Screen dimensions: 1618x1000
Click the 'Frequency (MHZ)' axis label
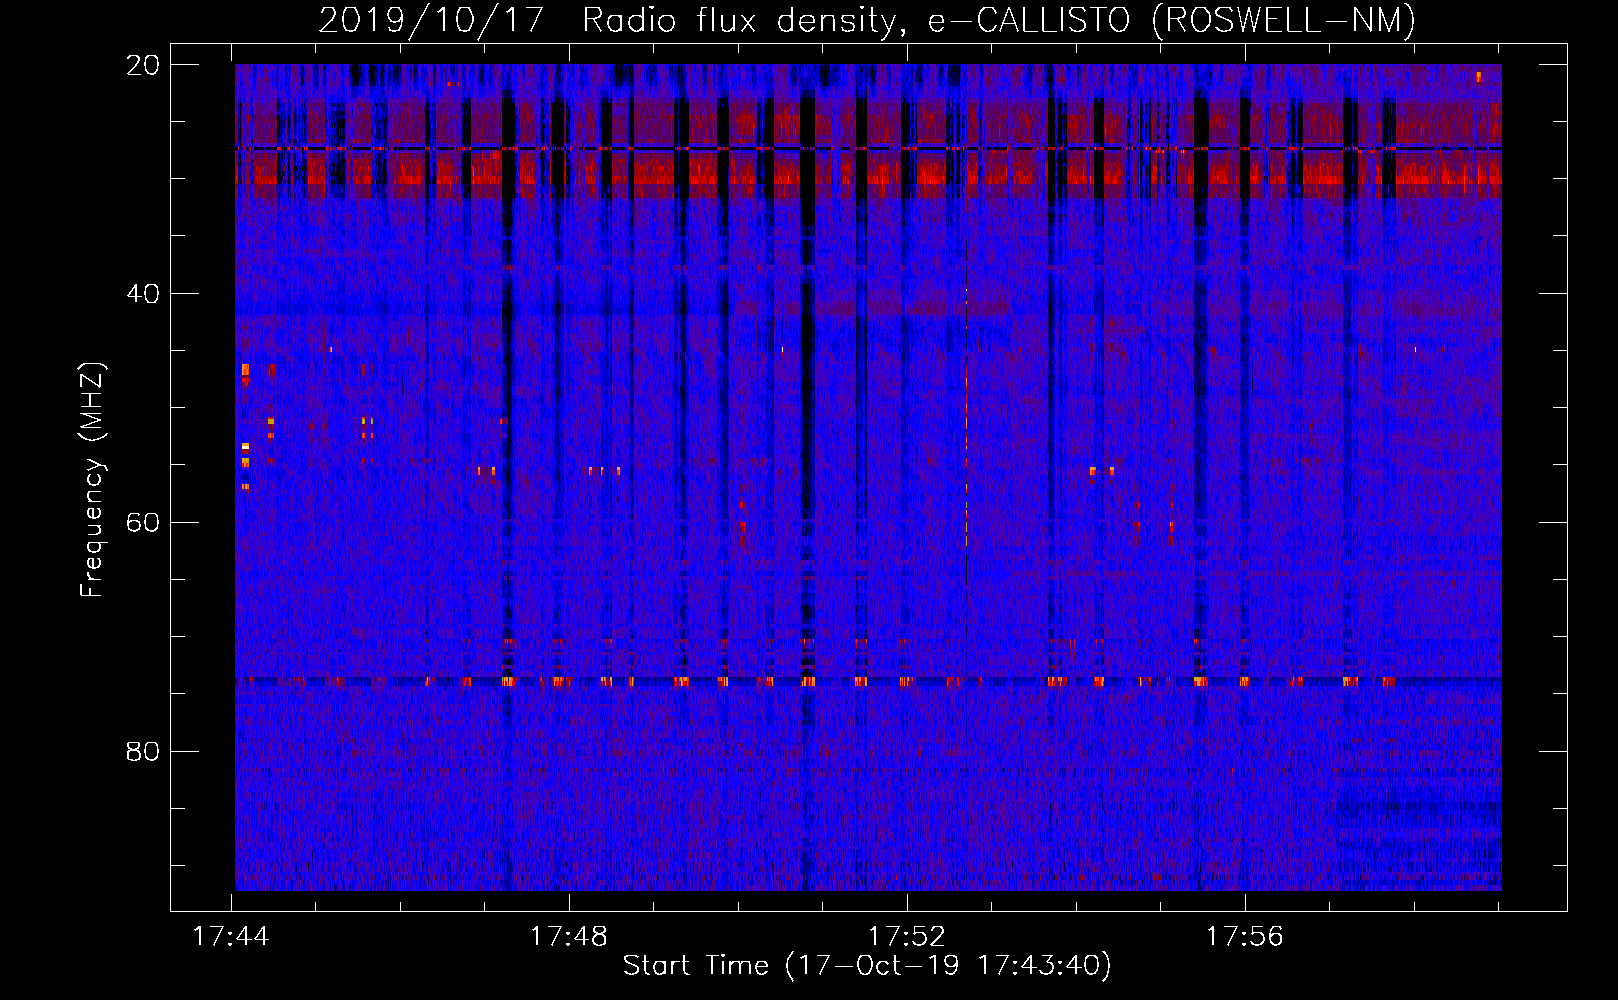tap(91, 480)
